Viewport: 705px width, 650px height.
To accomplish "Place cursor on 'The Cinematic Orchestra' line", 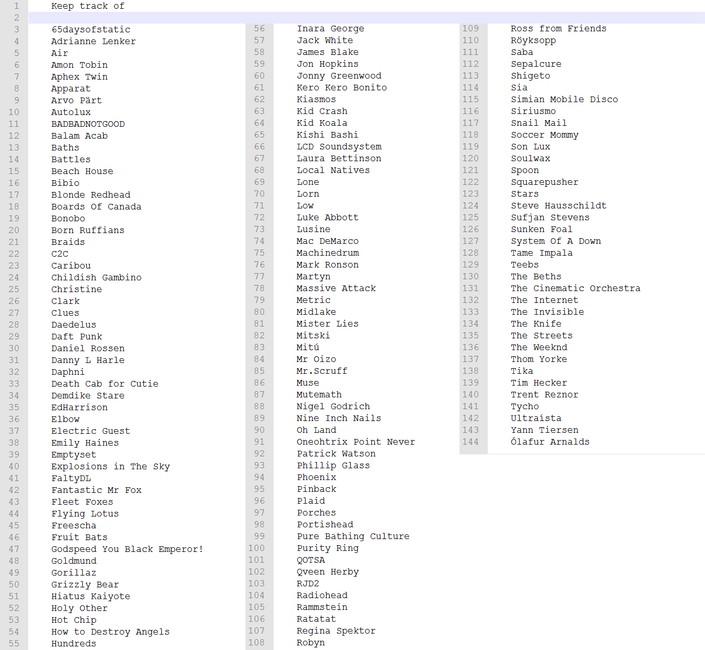I will click(x=575, y=289).
